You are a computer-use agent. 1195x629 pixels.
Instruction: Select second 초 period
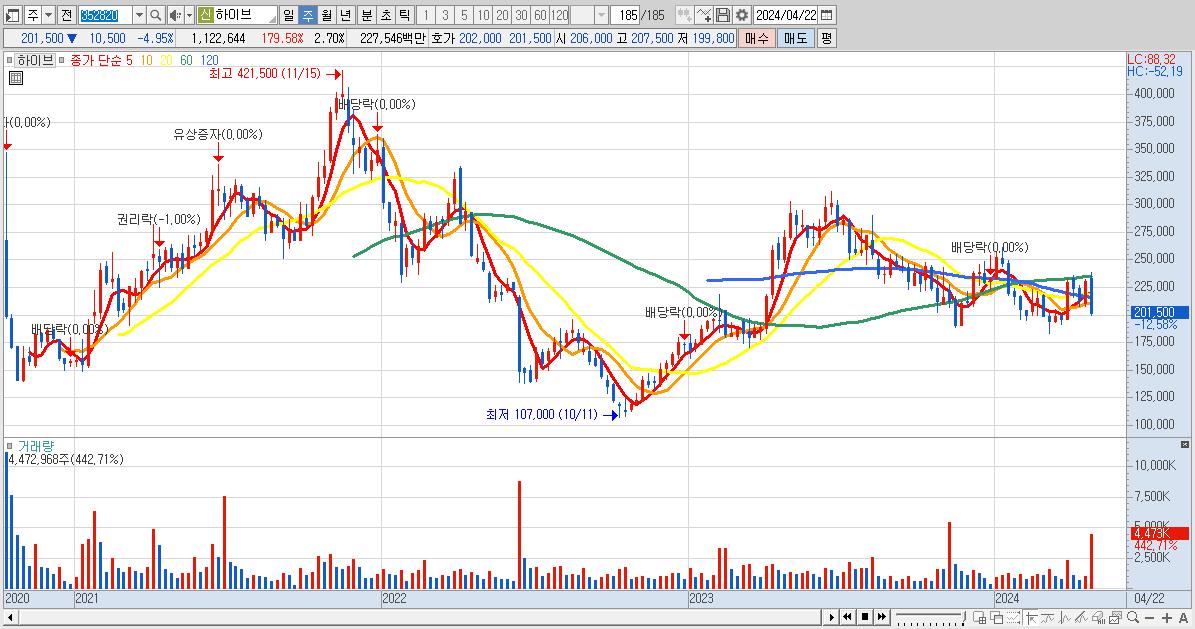click(x=386, y=14)
